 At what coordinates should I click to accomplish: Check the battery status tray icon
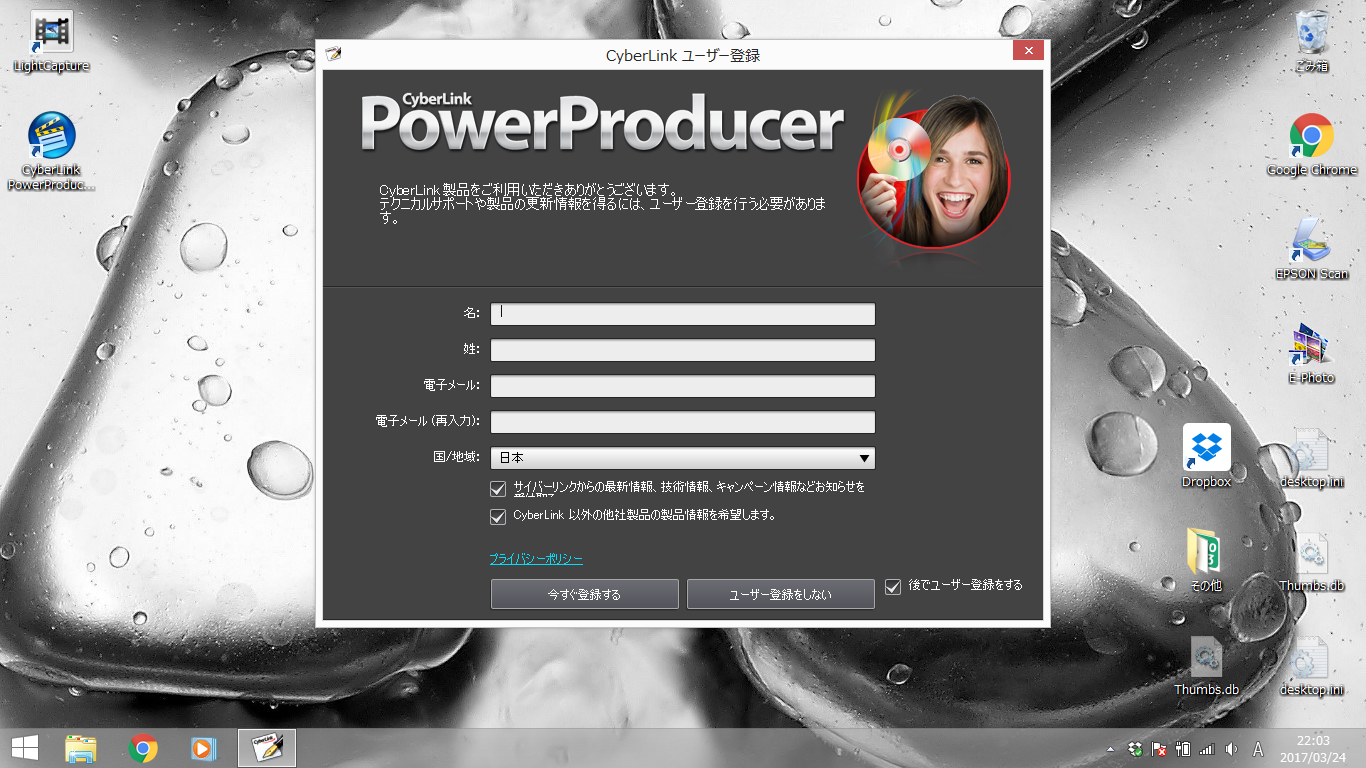[1183, 749]
